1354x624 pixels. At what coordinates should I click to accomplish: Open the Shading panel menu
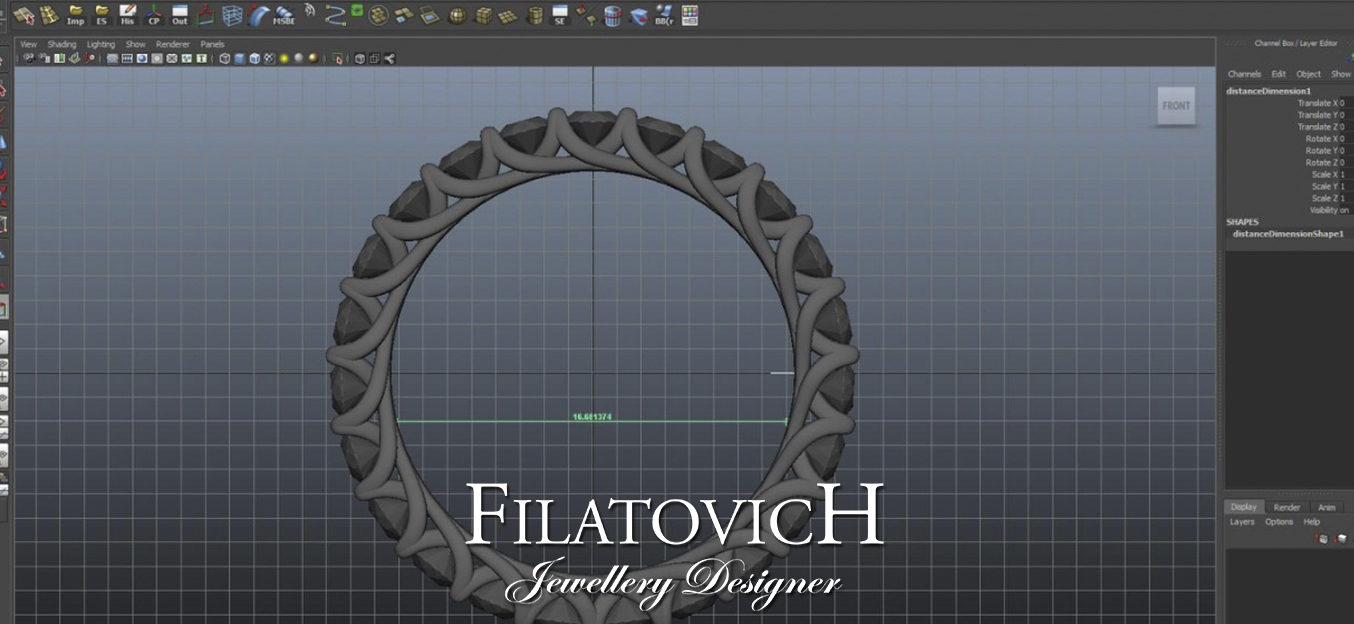click(62, 44)
